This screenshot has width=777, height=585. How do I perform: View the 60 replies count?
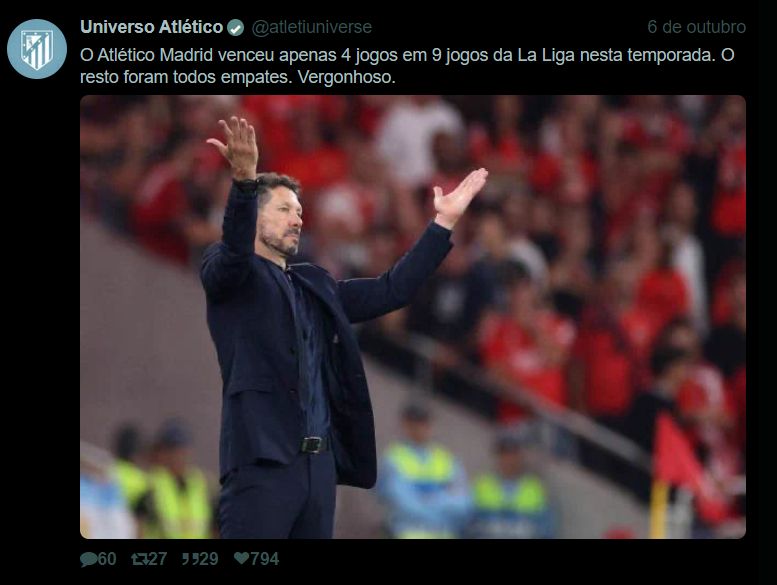point(107,559)
